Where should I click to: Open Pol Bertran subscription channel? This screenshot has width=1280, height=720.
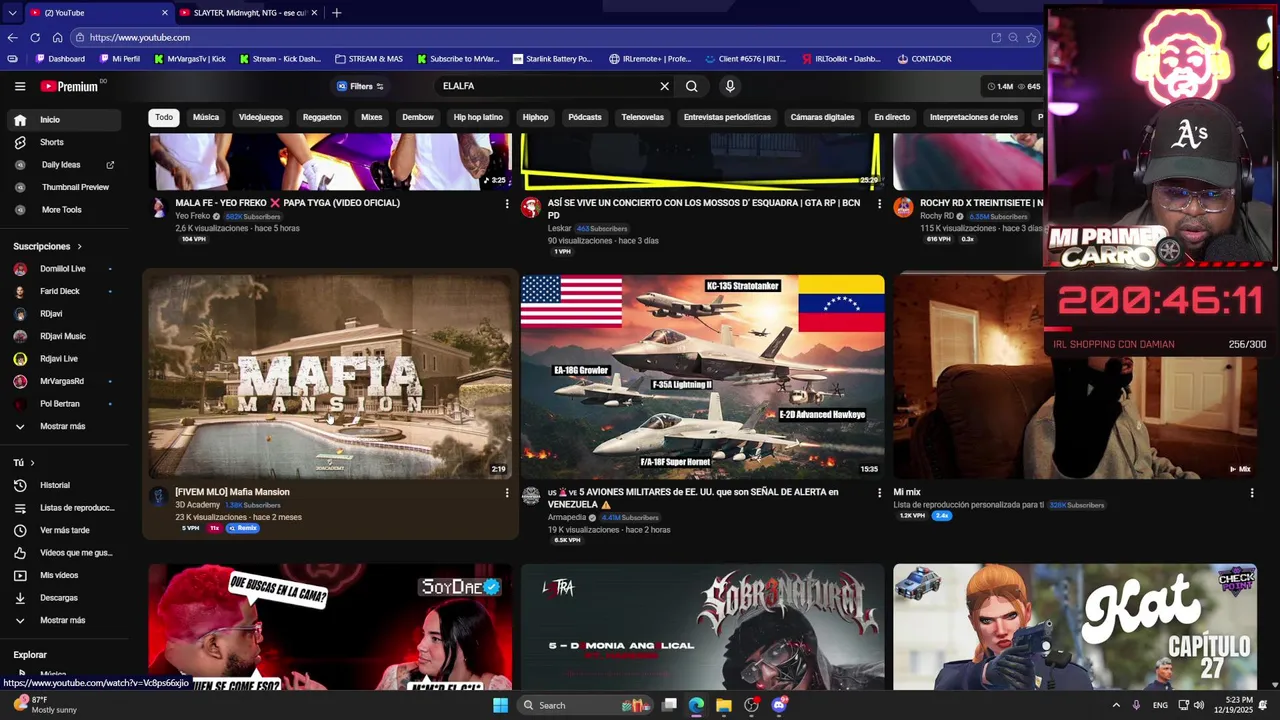[64, 403]
